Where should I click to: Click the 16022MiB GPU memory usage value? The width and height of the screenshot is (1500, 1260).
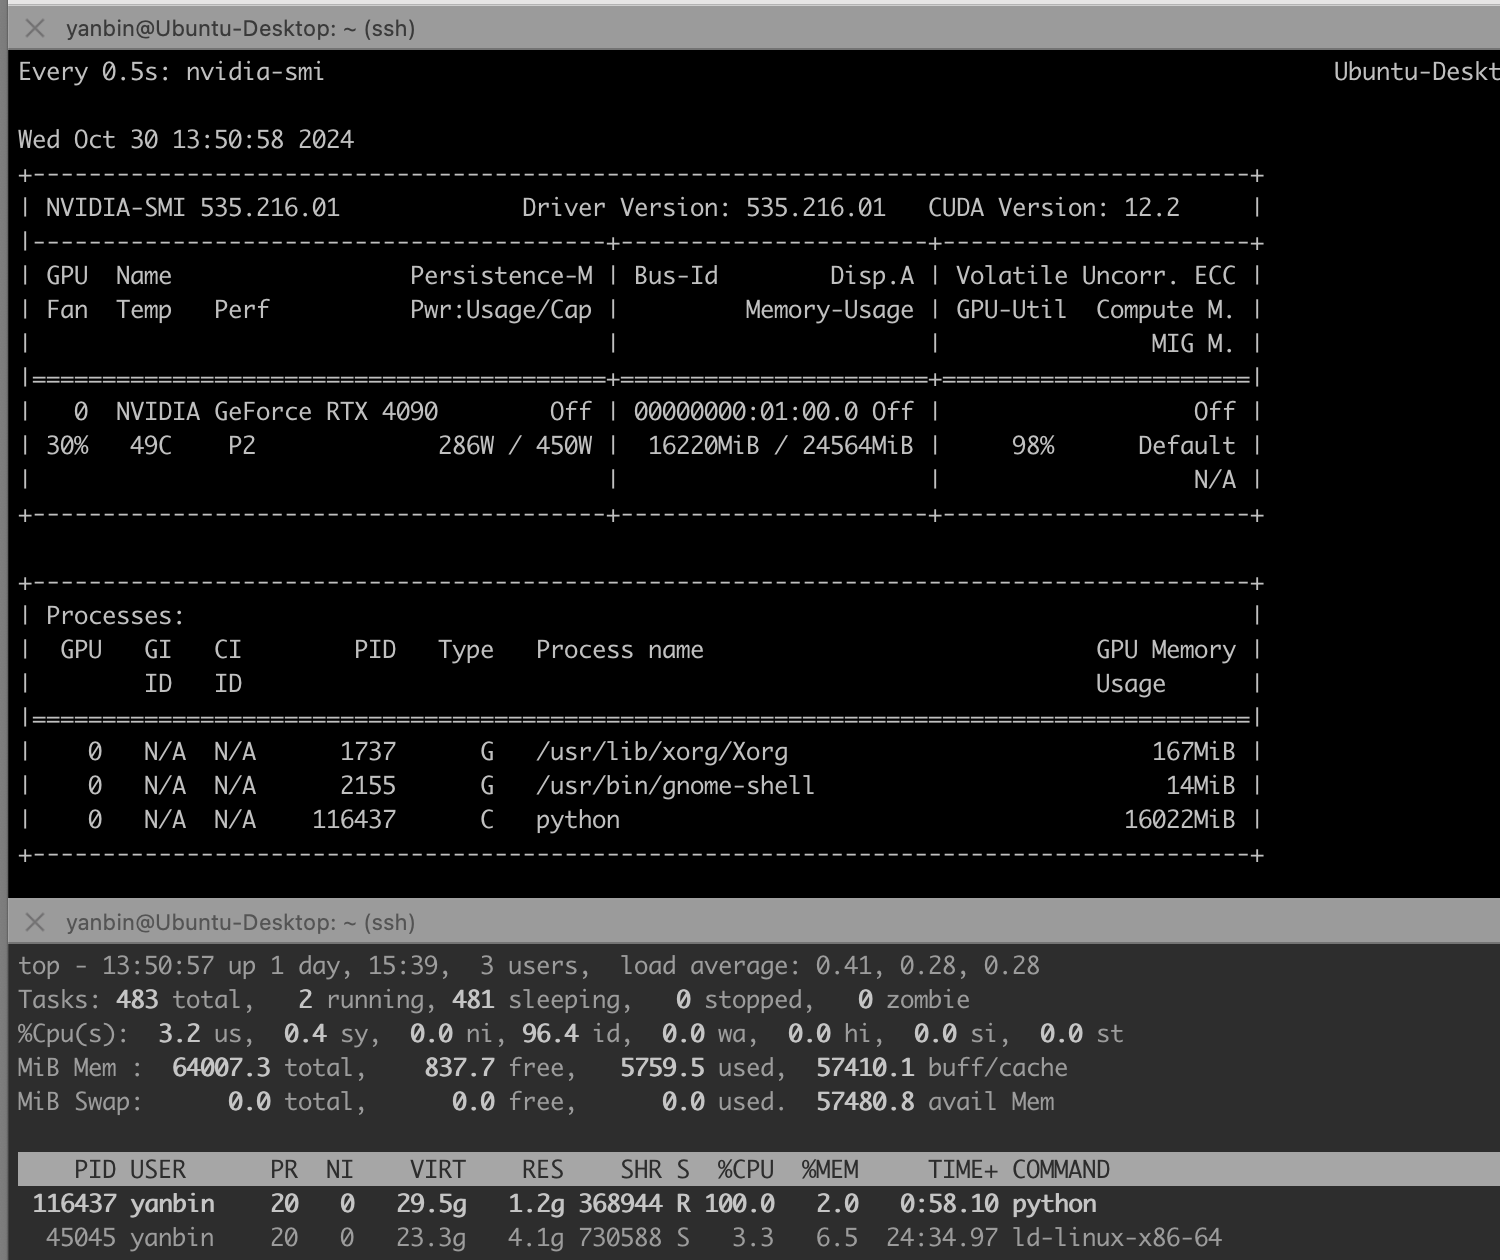pos(1179,820)
